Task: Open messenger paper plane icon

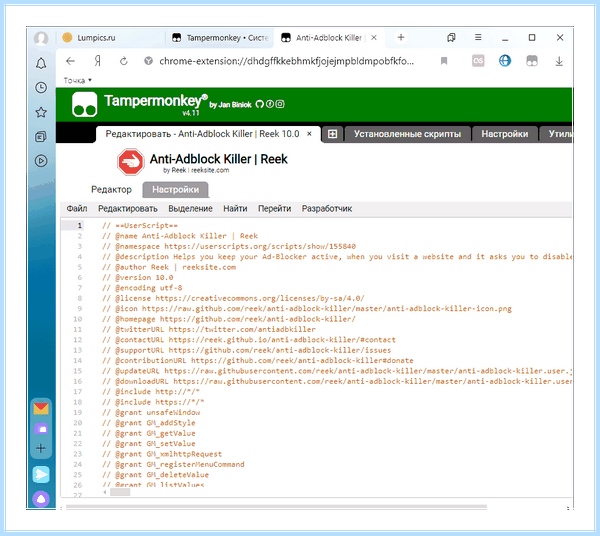Action: pyautogui.click(x=41, y=475)
